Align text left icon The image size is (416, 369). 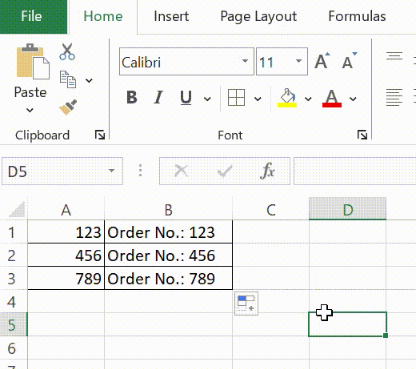pos(394,98)
